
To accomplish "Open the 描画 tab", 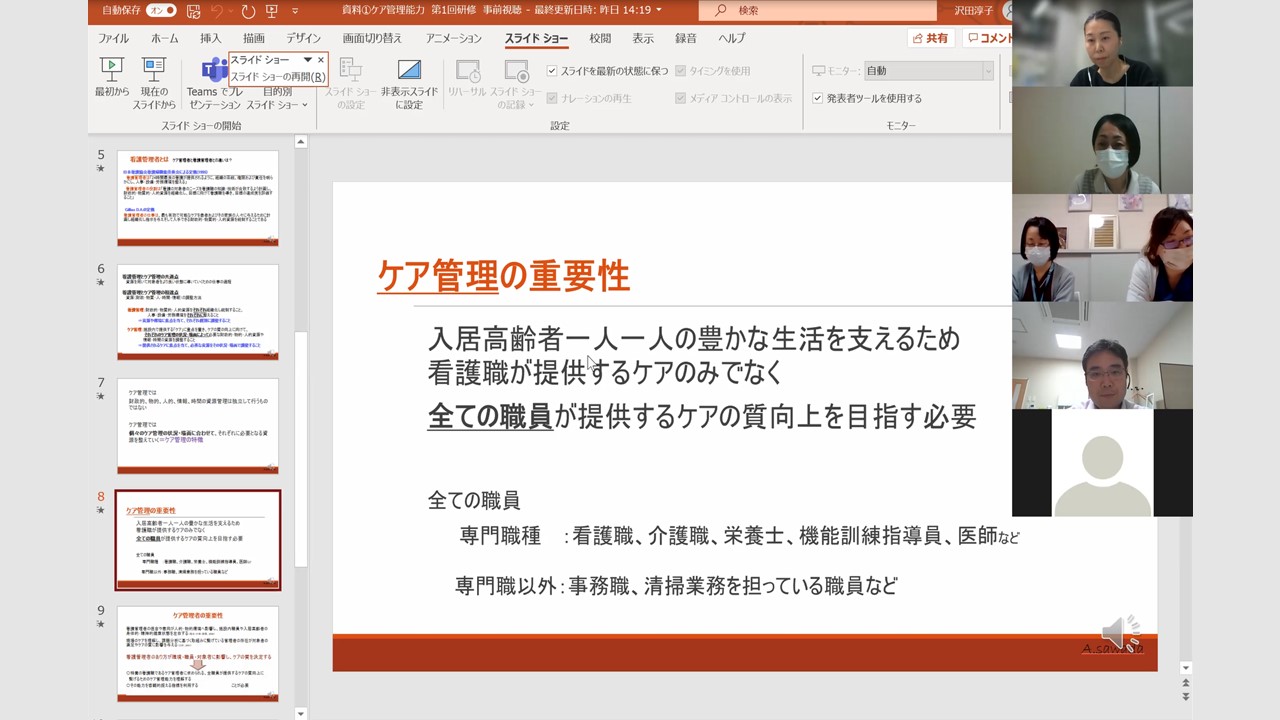I will click(x=254, y=38).
